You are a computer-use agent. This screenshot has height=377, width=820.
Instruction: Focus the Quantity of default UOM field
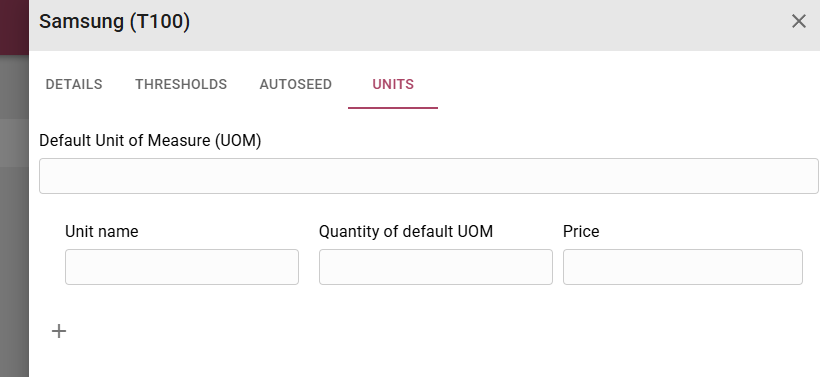point(436,267)
